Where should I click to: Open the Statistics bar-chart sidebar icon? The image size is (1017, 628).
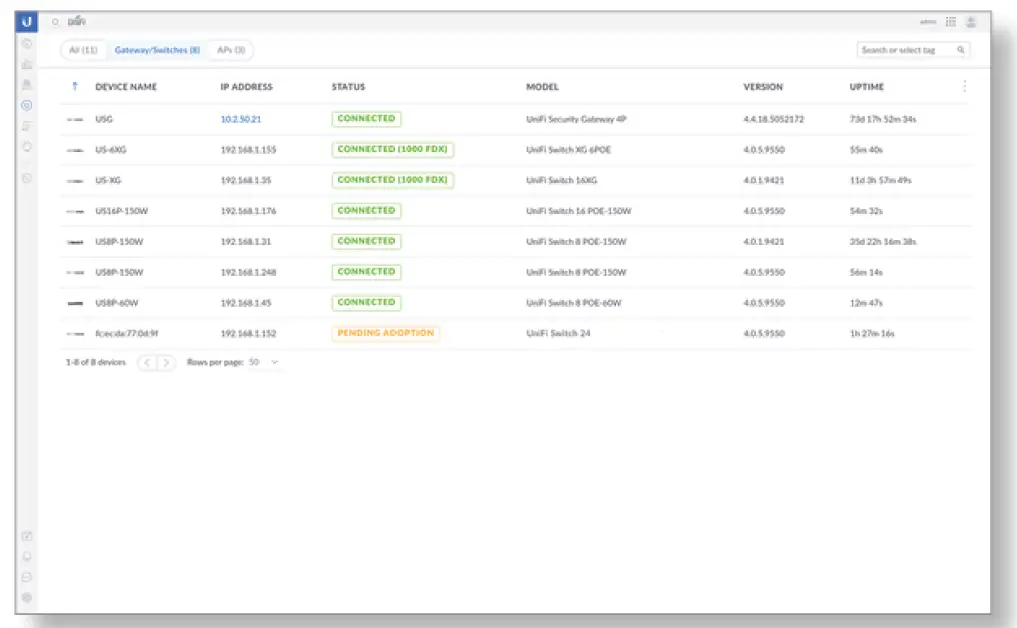pos(27,64)
